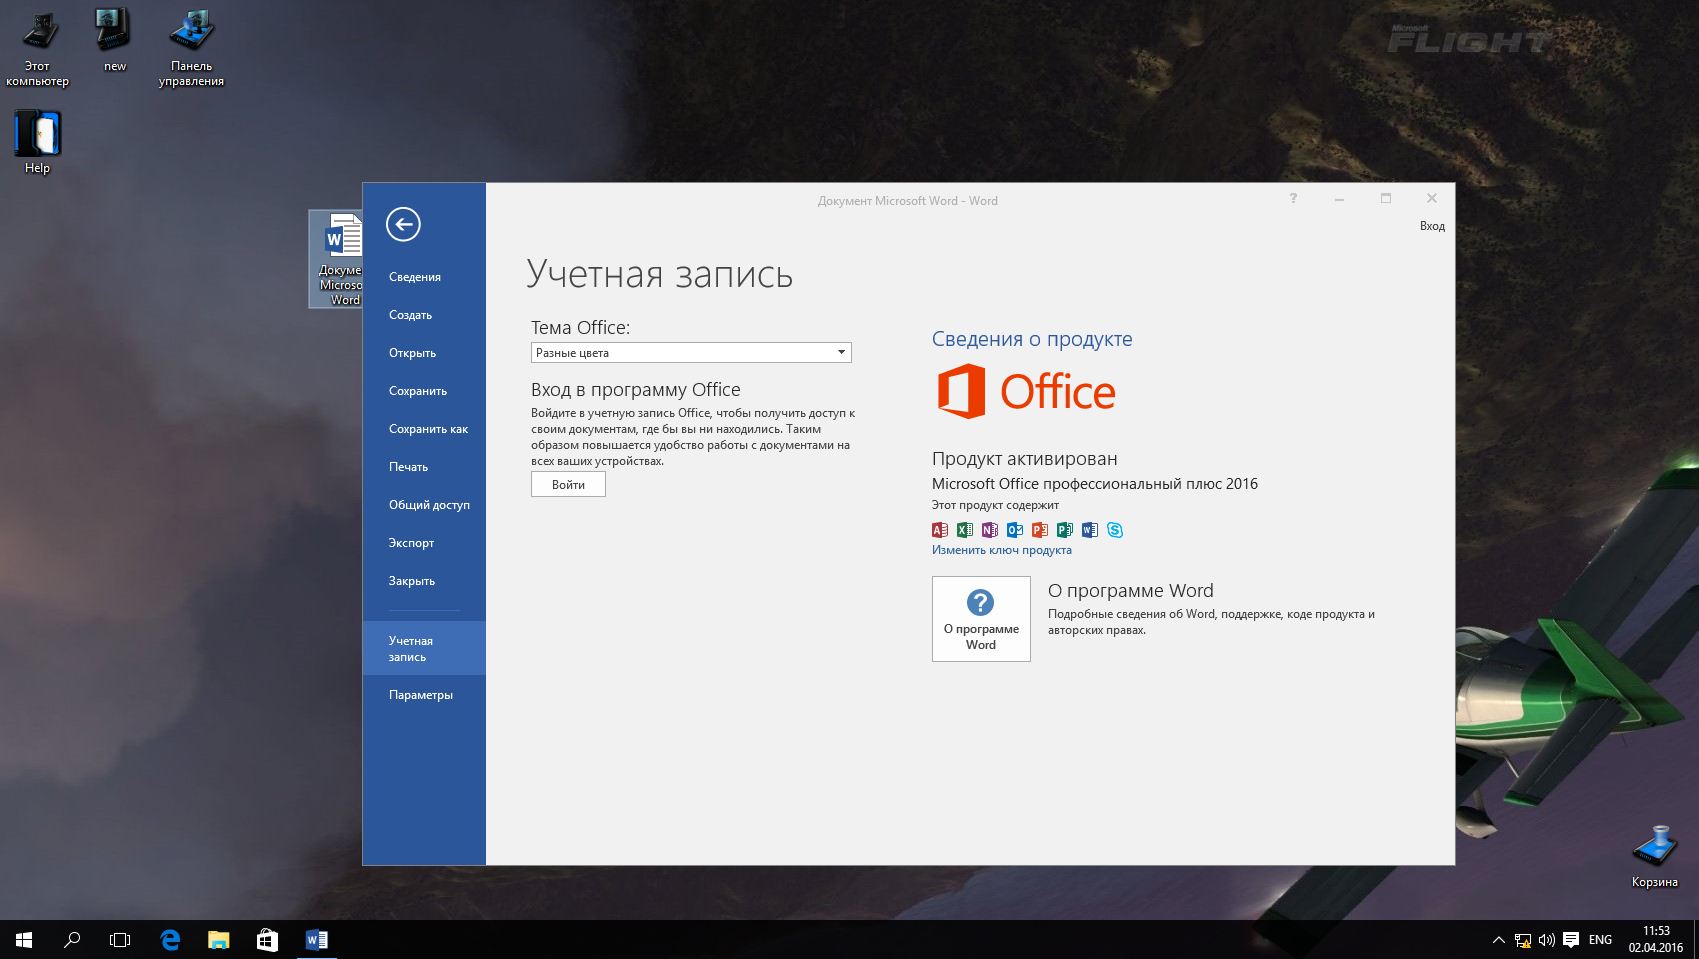Open the 'Сведения' backstage tab
This screenshot has width=1699, height=959.
(x=424, y=277)
